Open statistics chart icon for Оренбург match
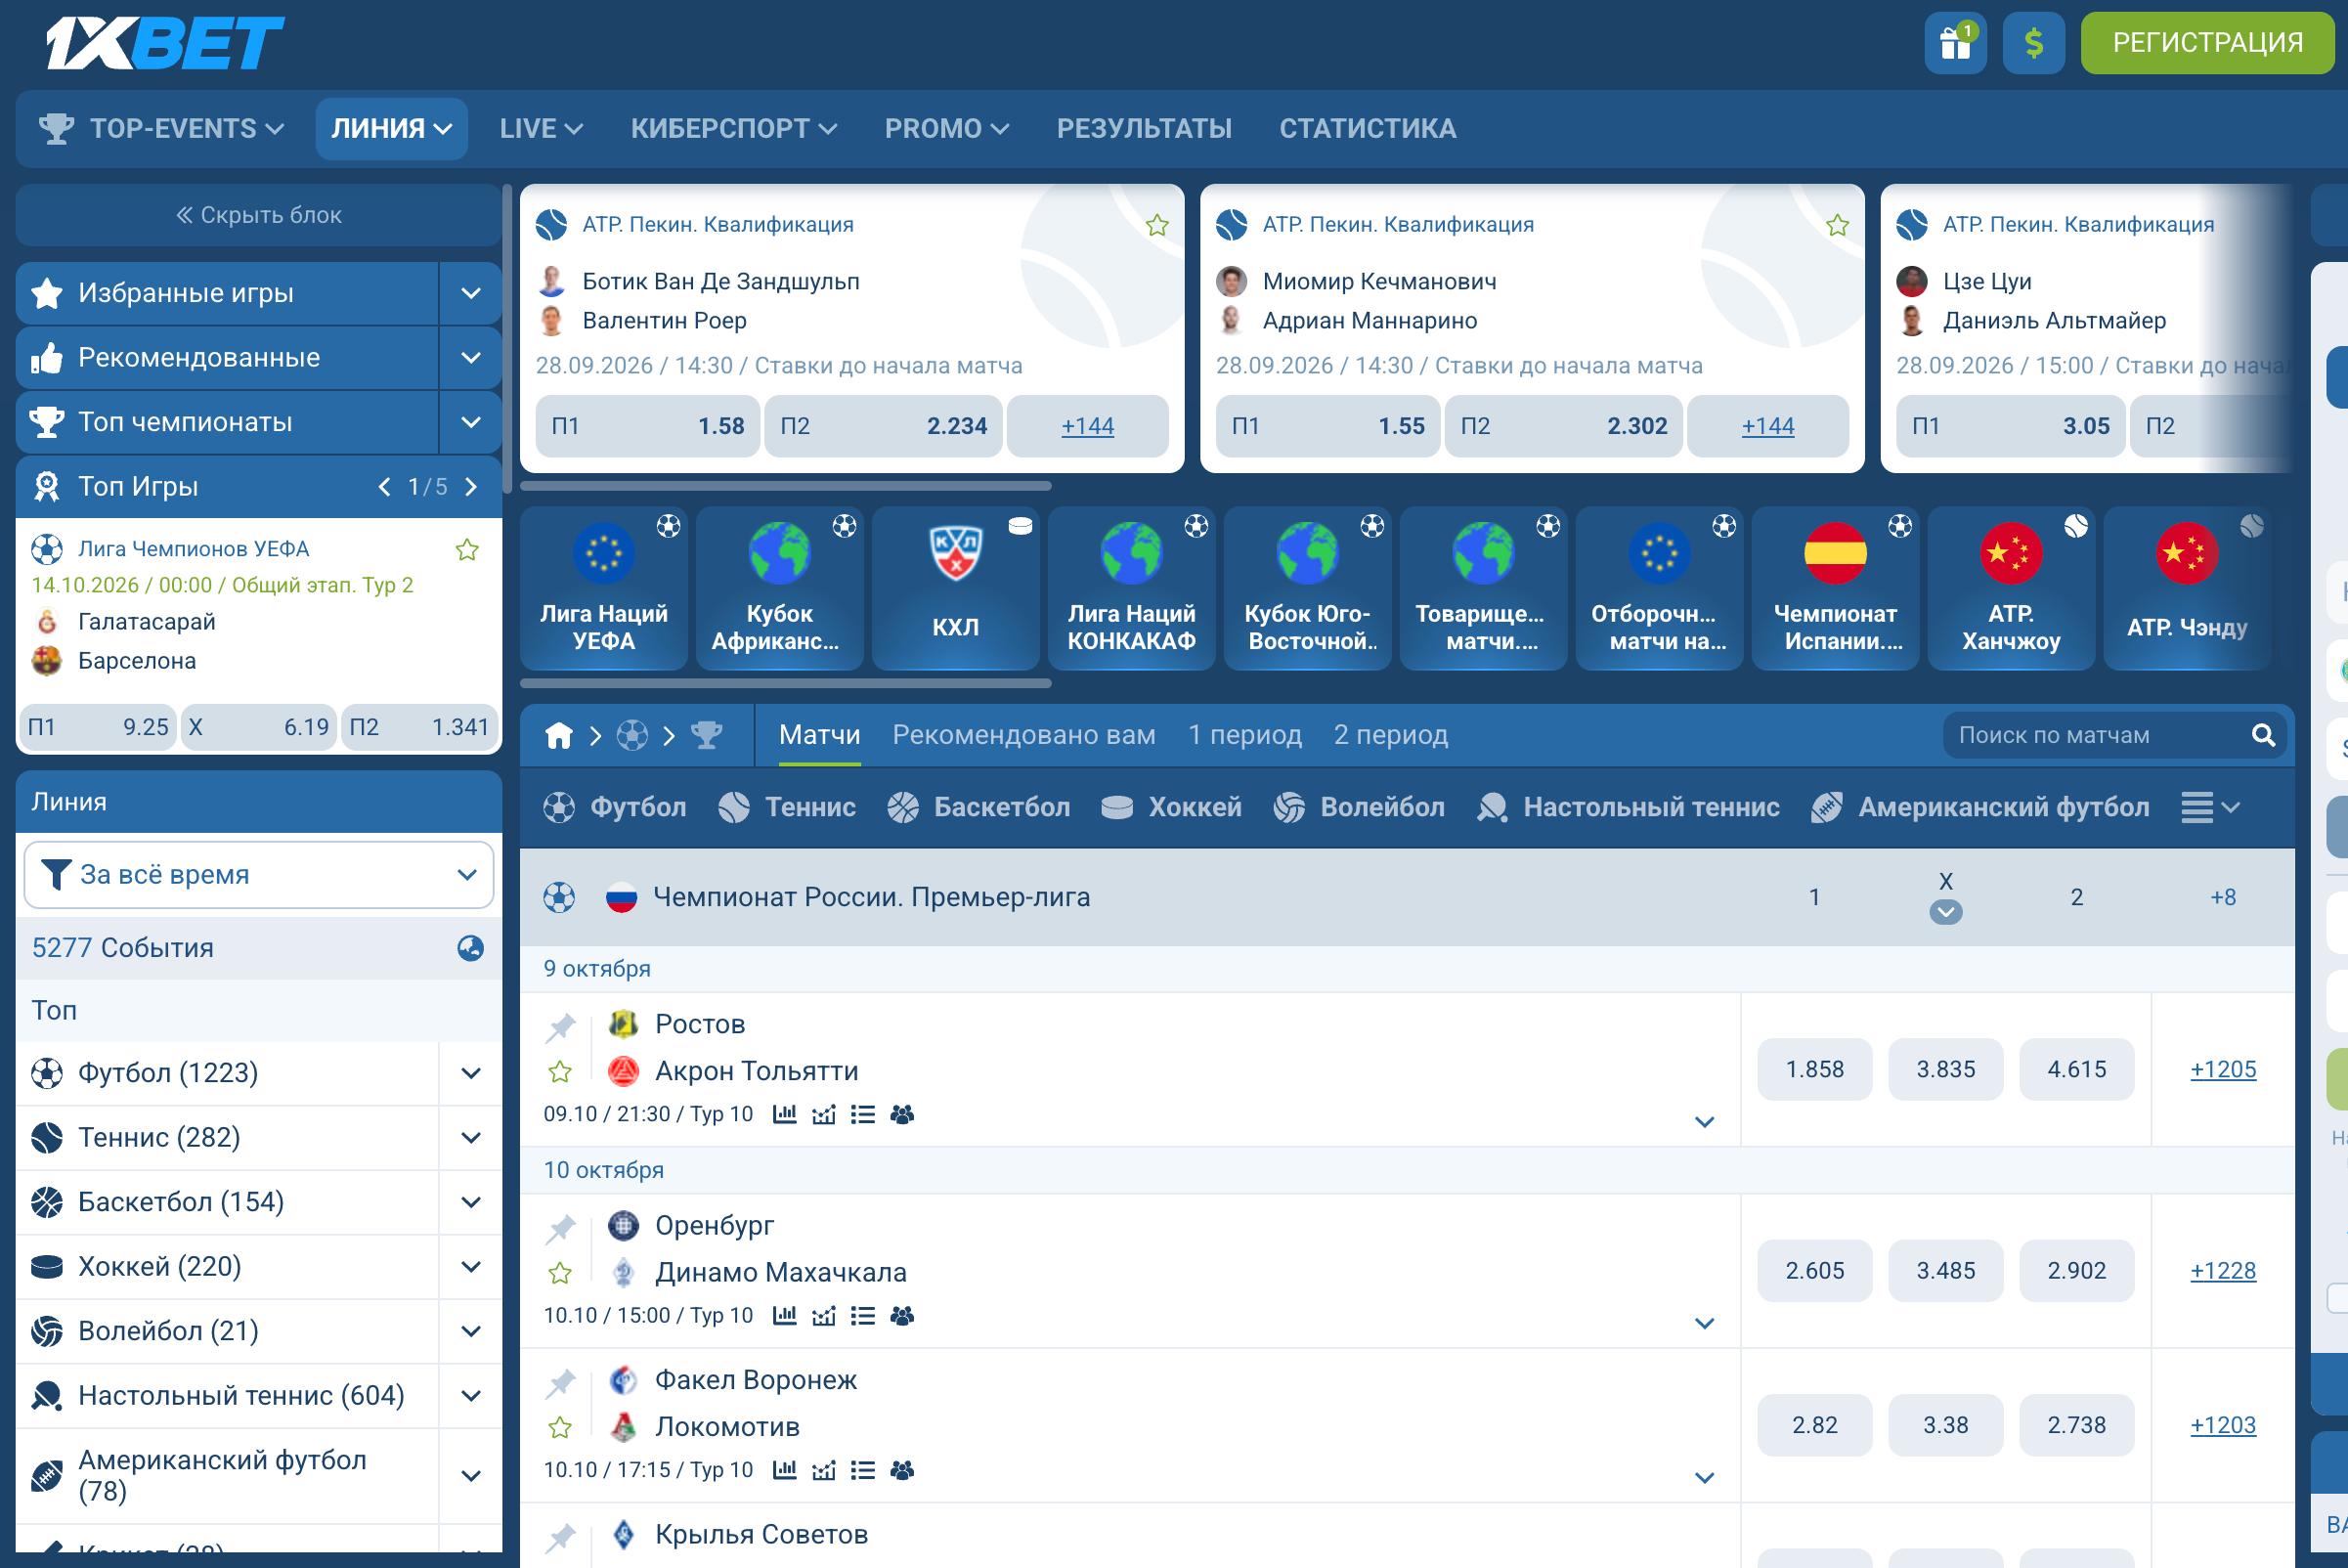Viewport: 2348px width, 1568px height. pyautogui.click(x=785, y=1315)
